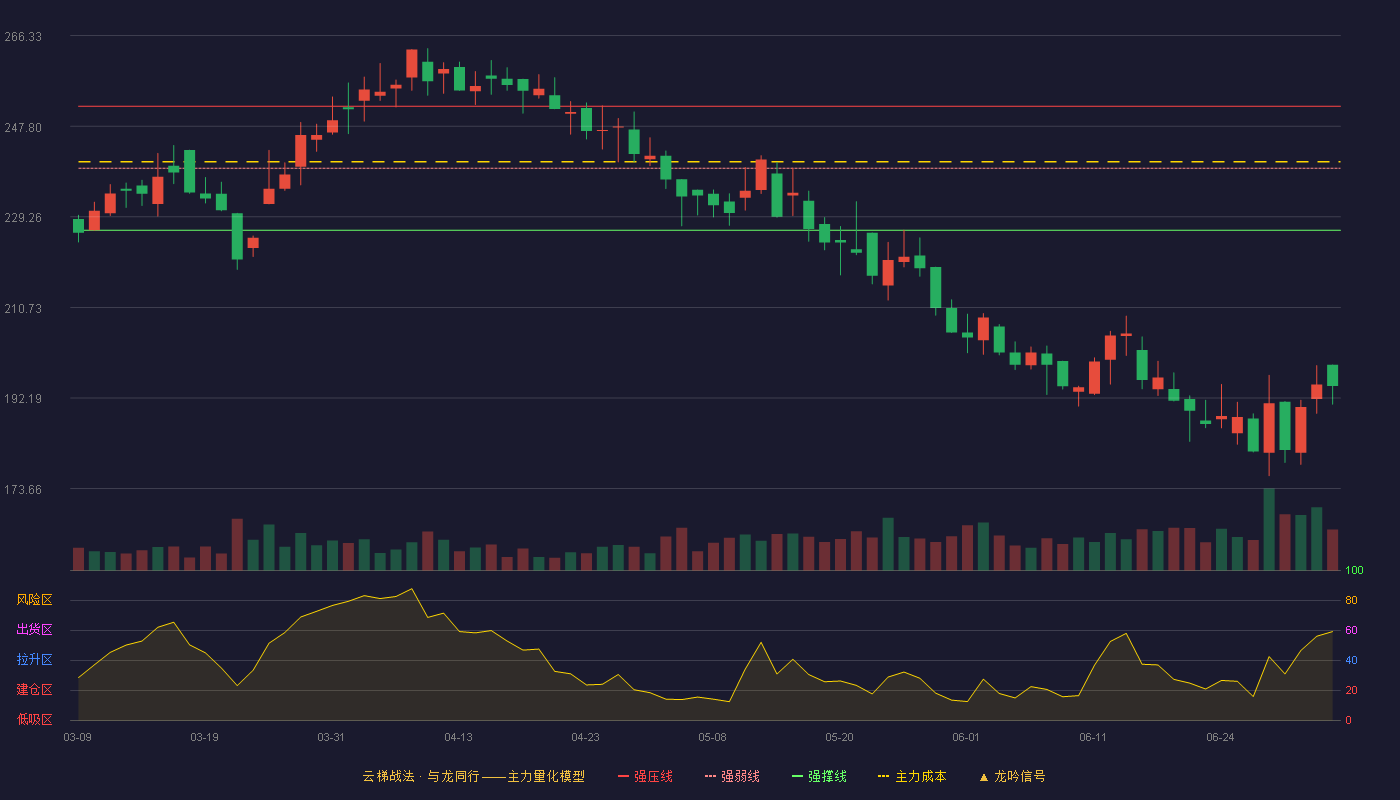Select the 266.33 price axis label
Screen dimensions: 1400x800
tap(23, 37)
